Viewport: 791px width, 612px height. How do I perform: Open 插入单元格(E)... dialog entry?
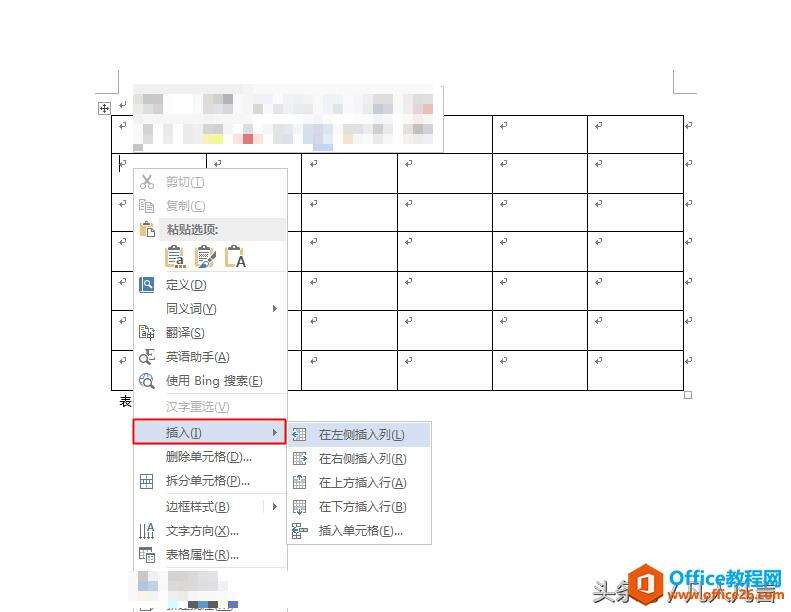click(359, 530)
